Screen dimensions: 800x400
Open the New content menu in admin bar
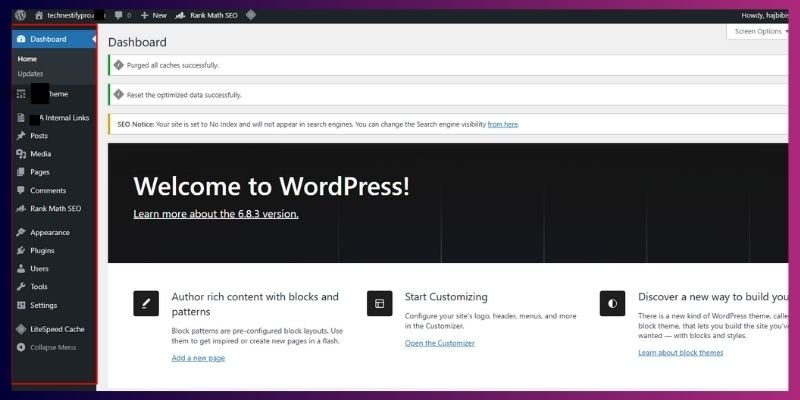[x=154, y=15]
